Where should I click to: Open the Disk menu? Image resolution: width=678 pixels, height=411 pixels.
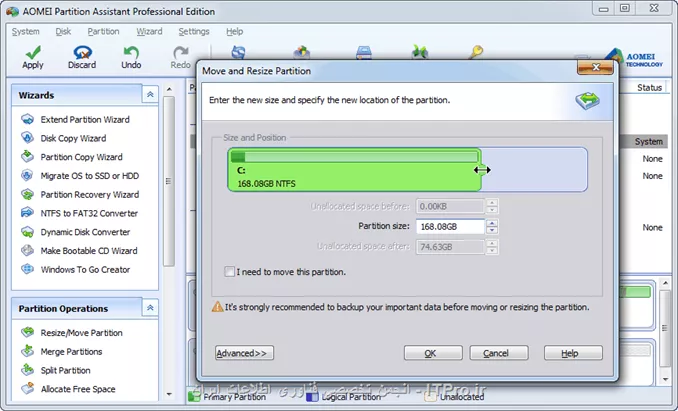(63, 32)
